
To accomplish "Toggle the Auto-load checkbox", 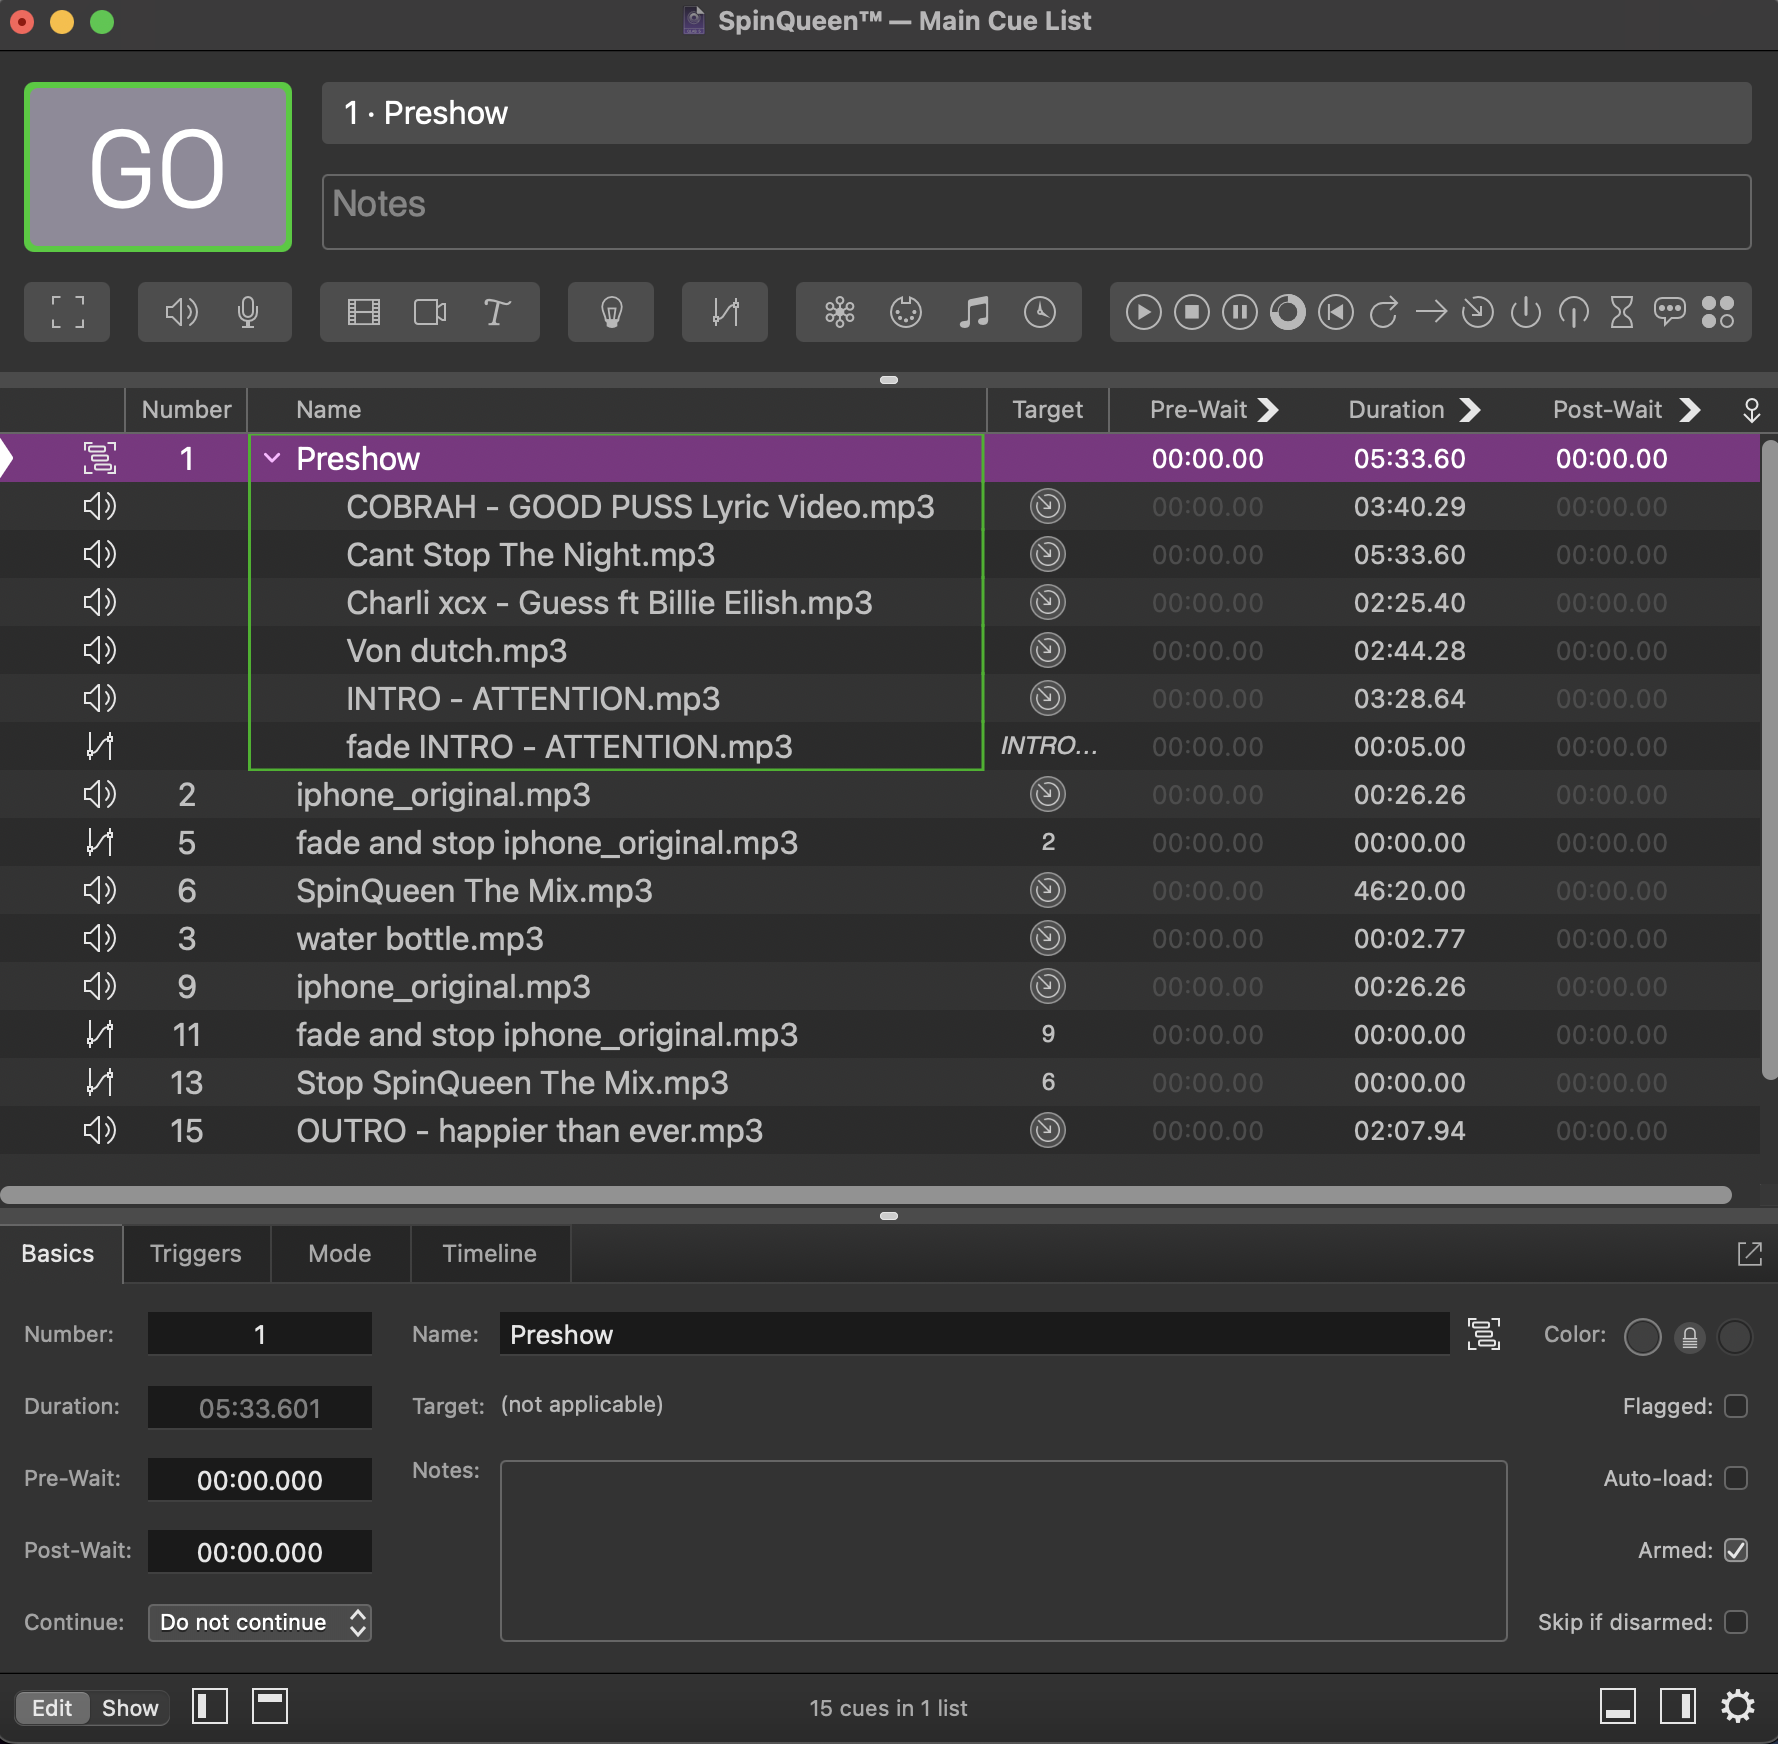I will 1736,1478.
